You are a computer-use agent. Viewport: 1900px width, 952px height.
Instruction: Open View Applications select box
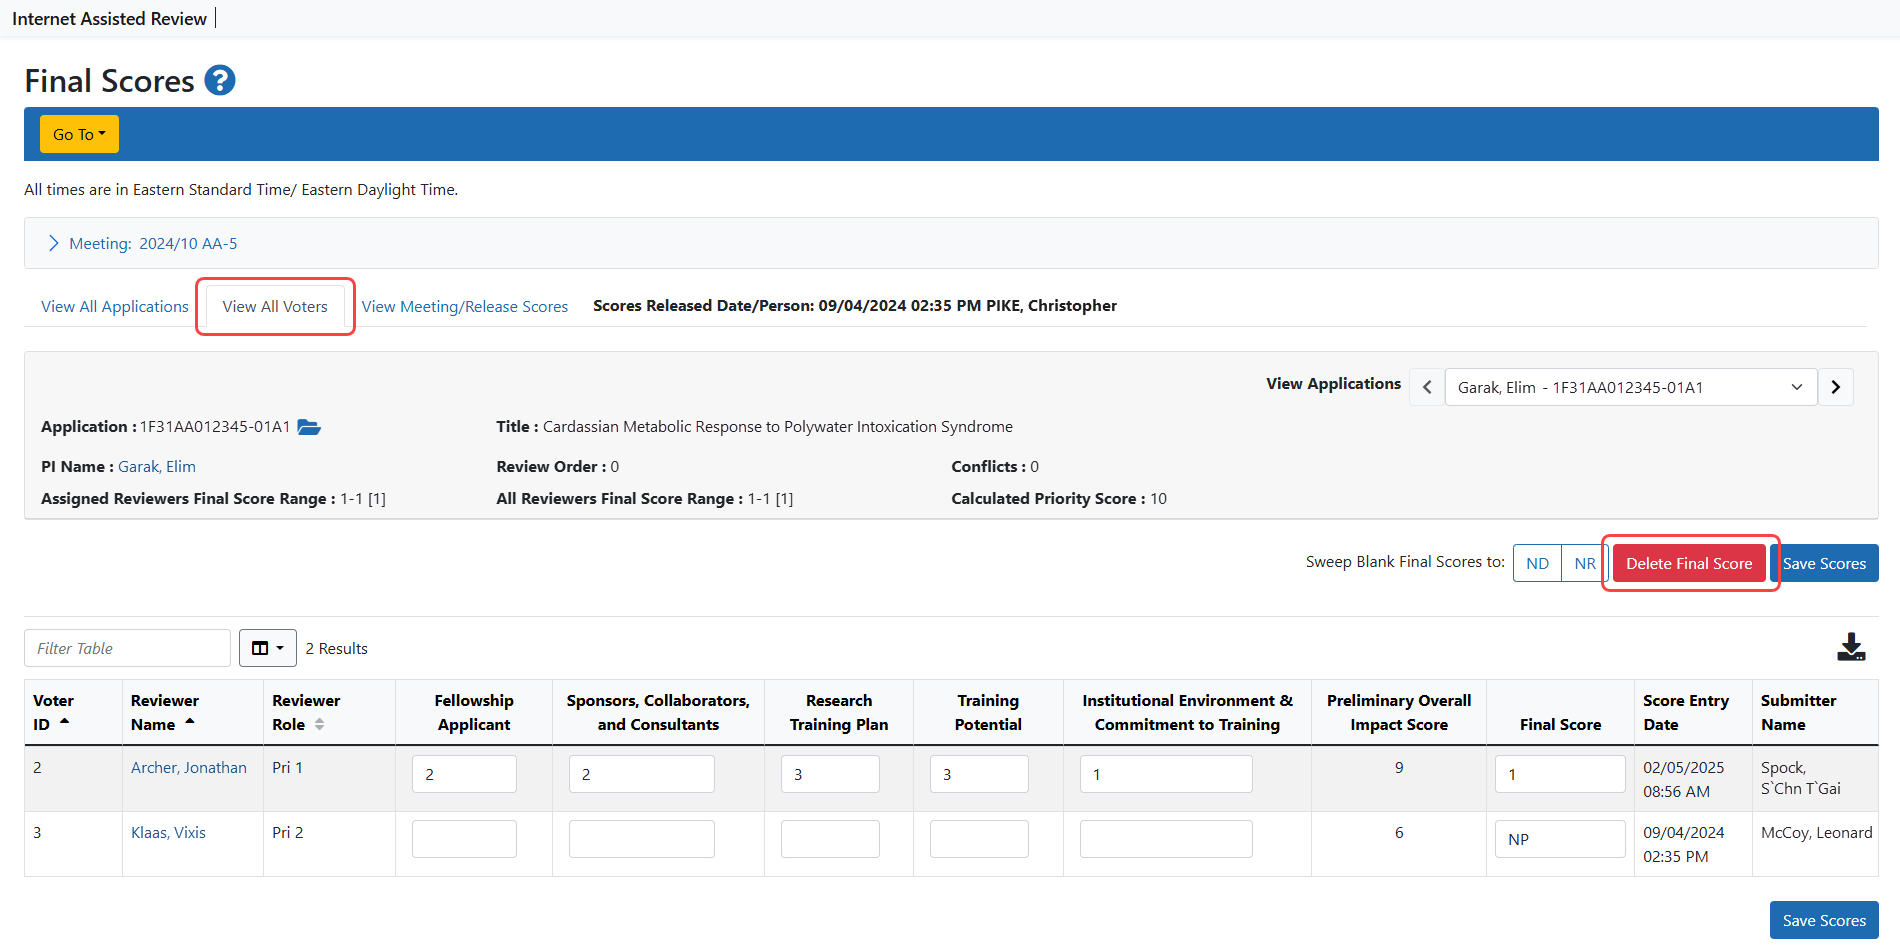coord(1631,387)
